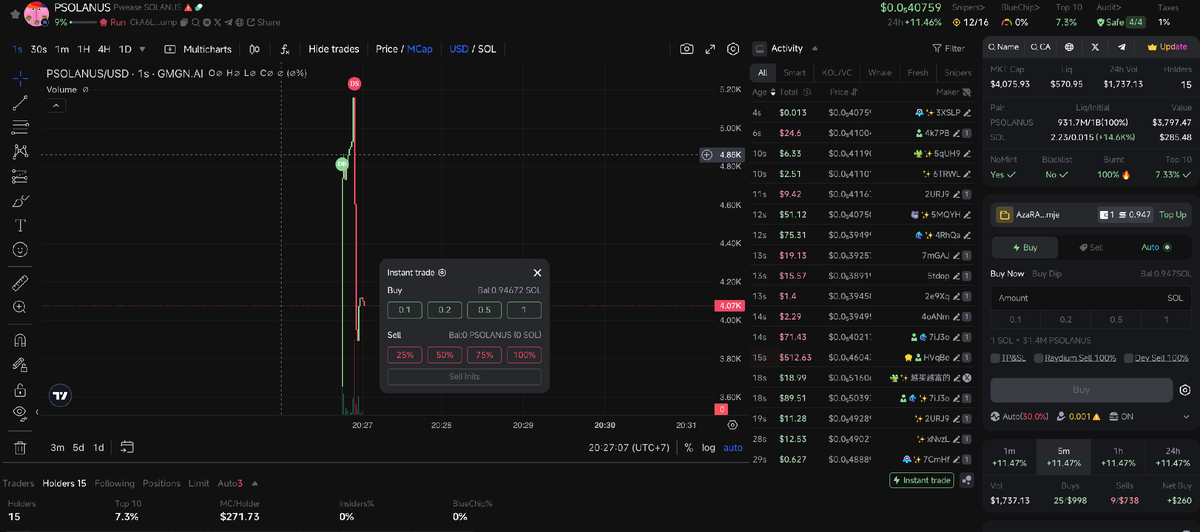The image size is (1200, 532).
Task: Open instant trade popup settings icon
Action: pos(442,272)
